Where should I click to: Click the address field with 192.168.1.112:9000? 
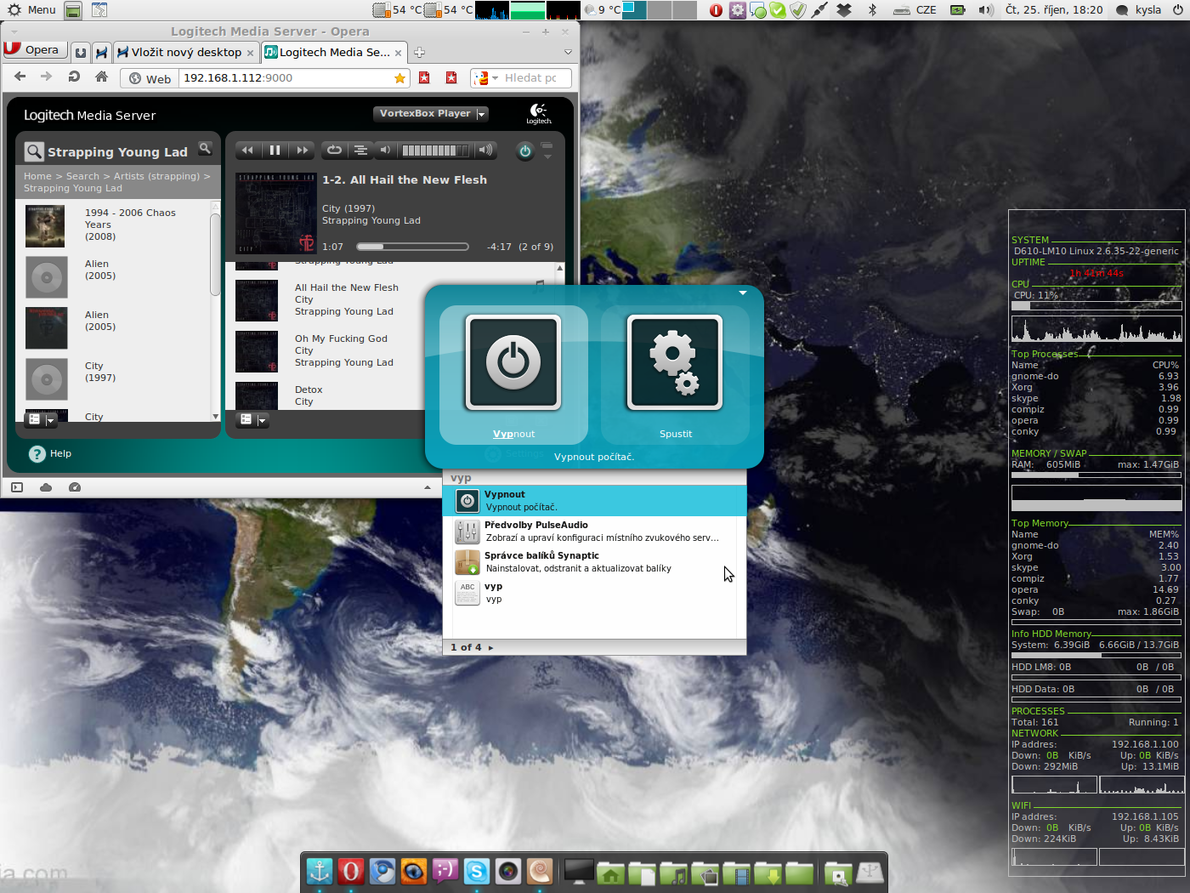pos(285,78)
